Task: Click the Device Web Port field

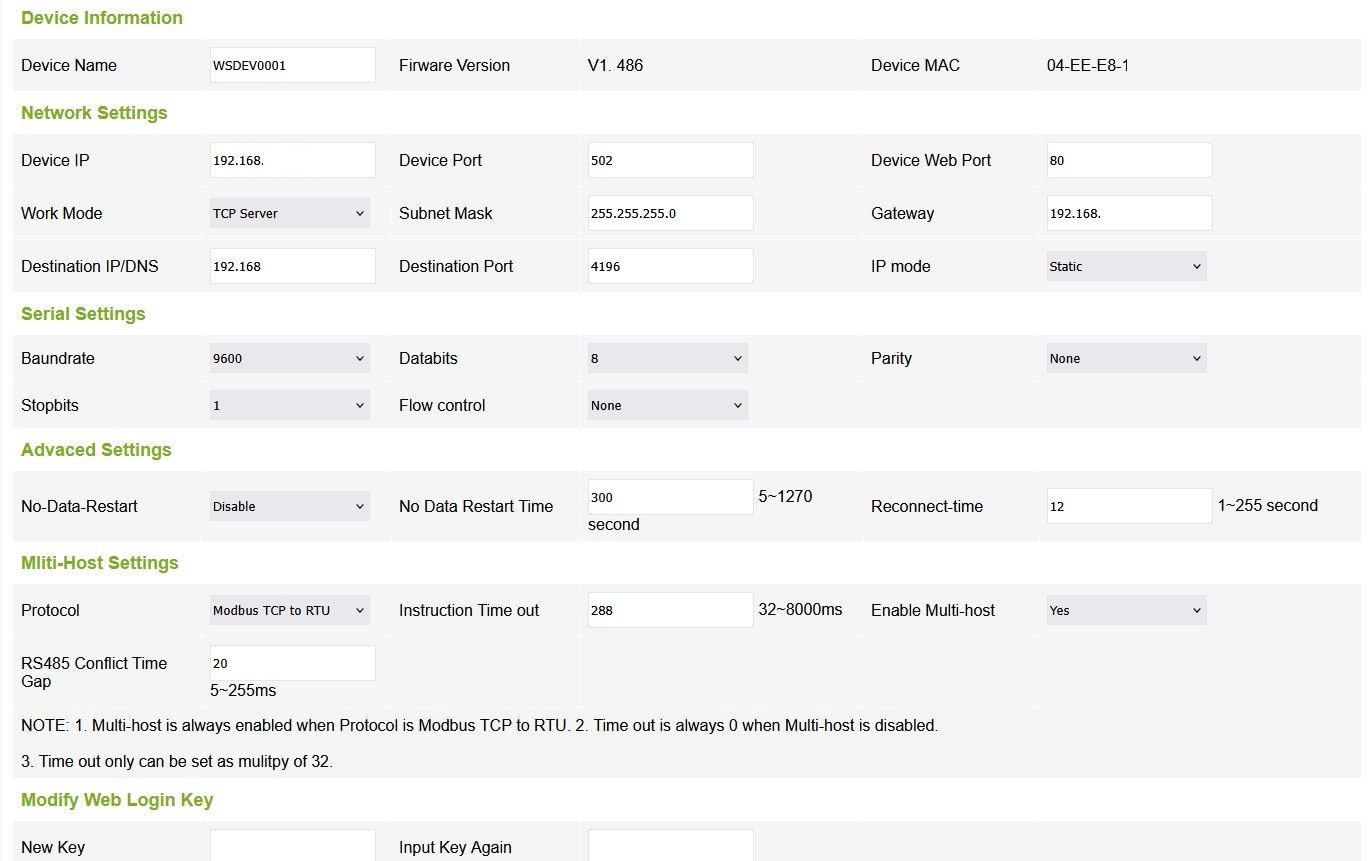Action: (1129, 160)
